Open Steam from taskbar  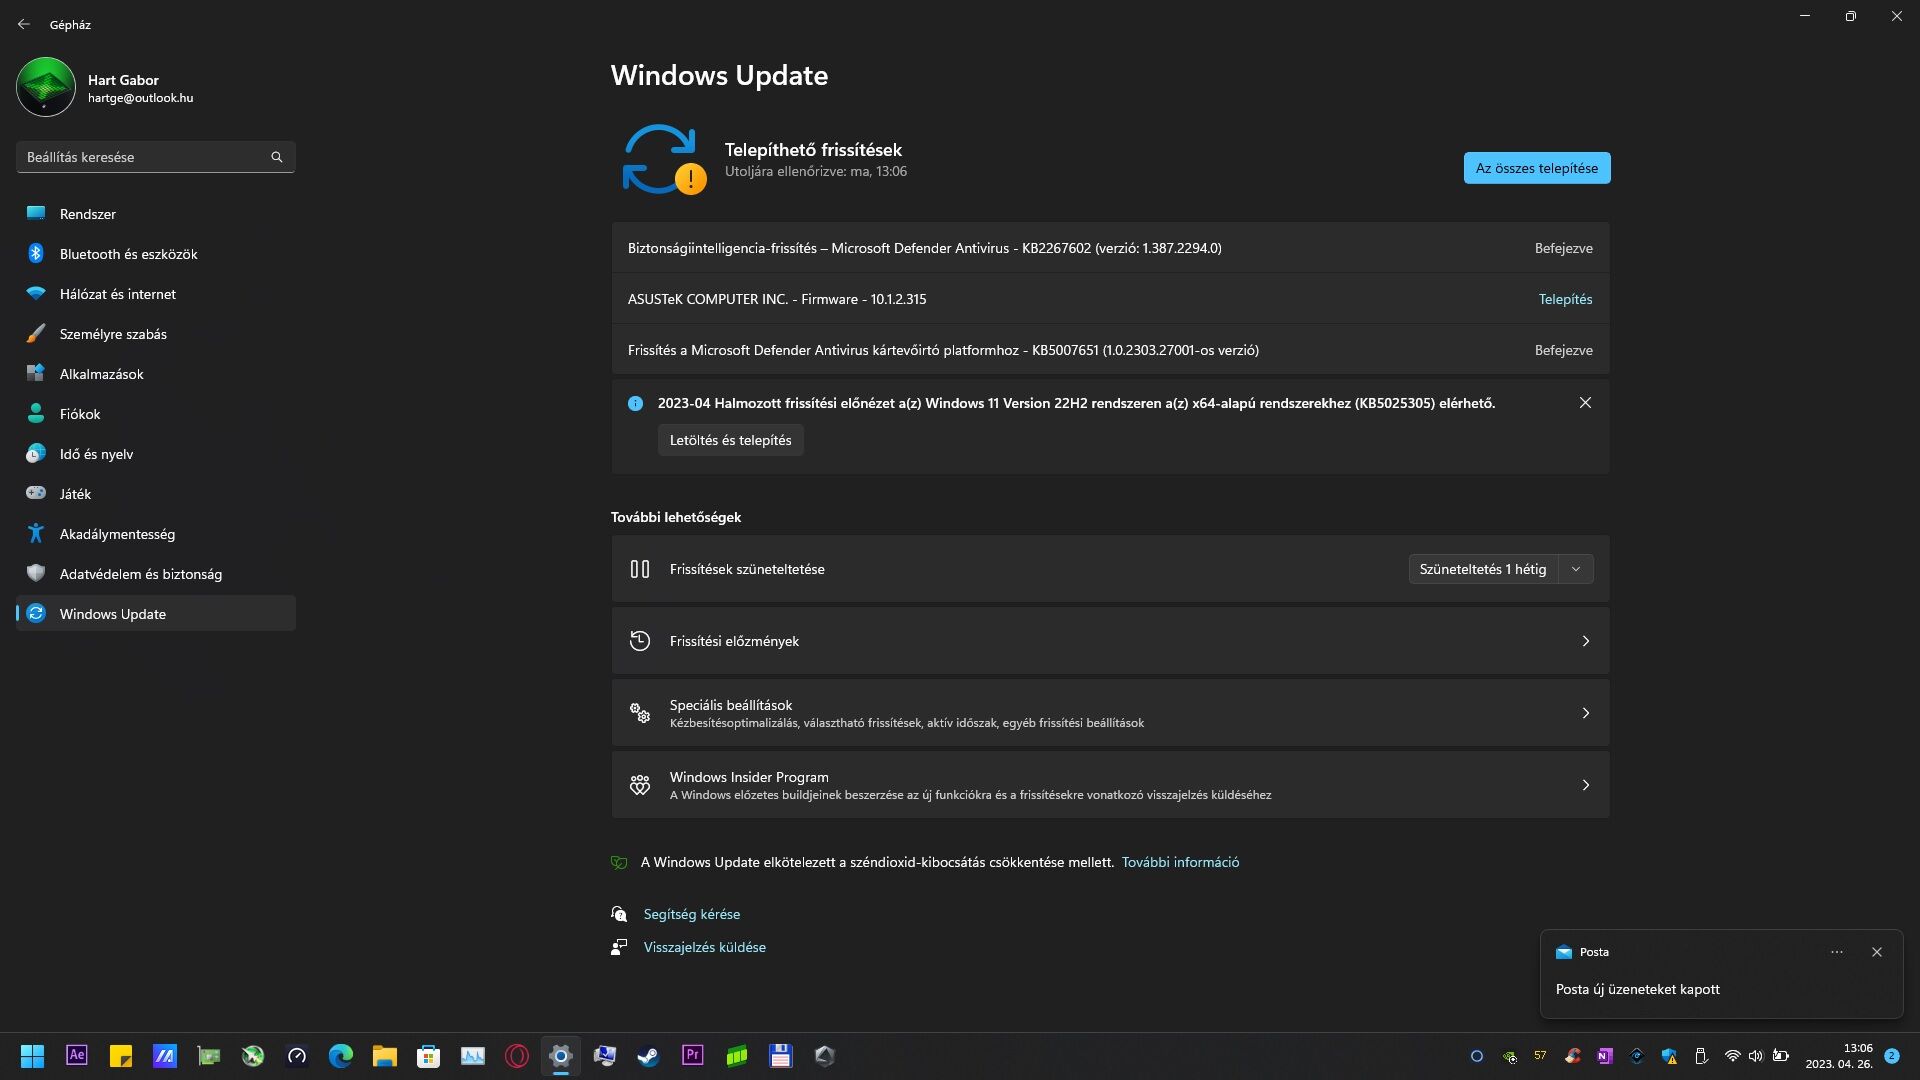[649, 1056]
